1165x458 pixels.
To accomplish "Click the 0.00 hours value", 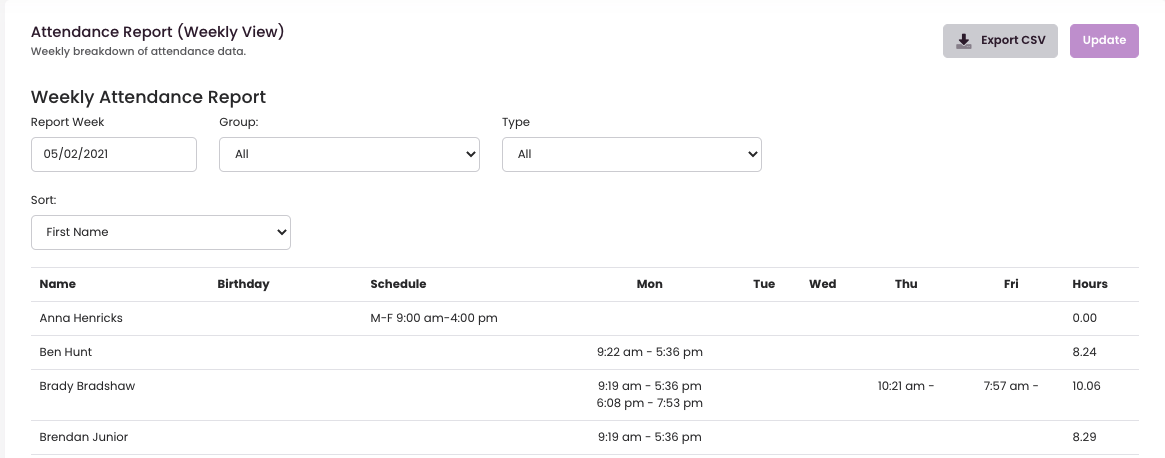I will (1085, 318).
